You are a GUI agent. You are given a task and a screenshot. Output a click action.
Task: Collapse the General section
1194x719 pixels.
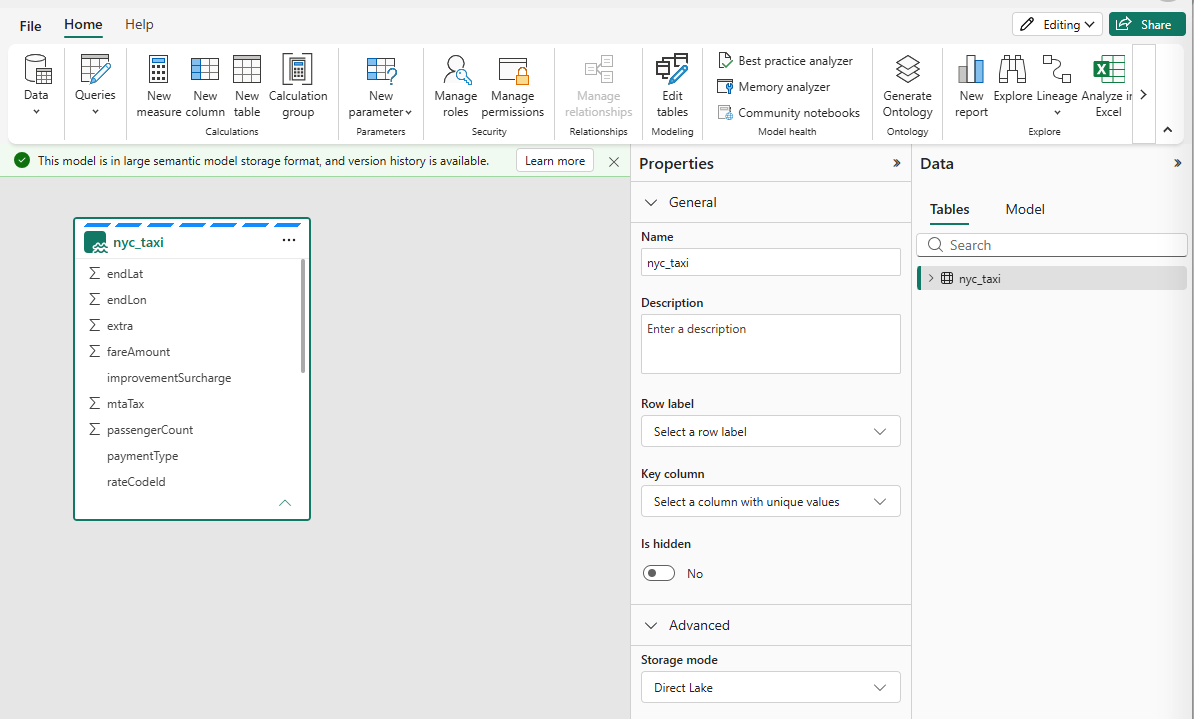[x=651, y=203]
